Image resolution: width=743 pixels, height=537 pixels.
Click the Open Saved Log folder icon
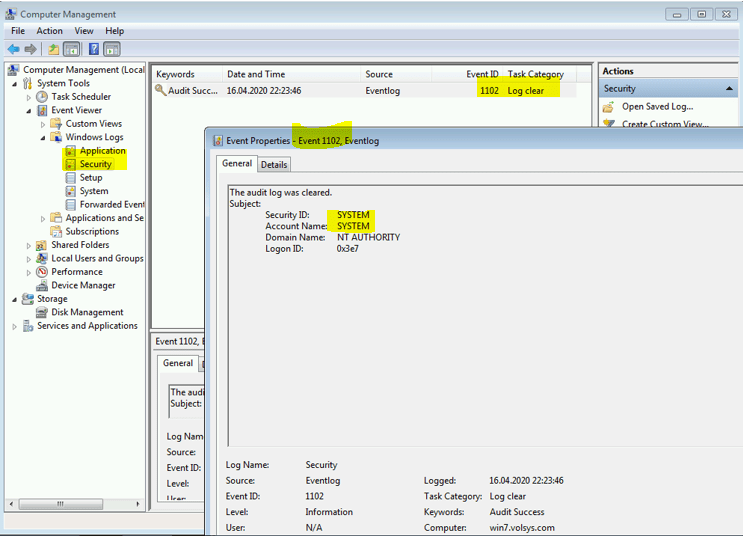[608, 107]
